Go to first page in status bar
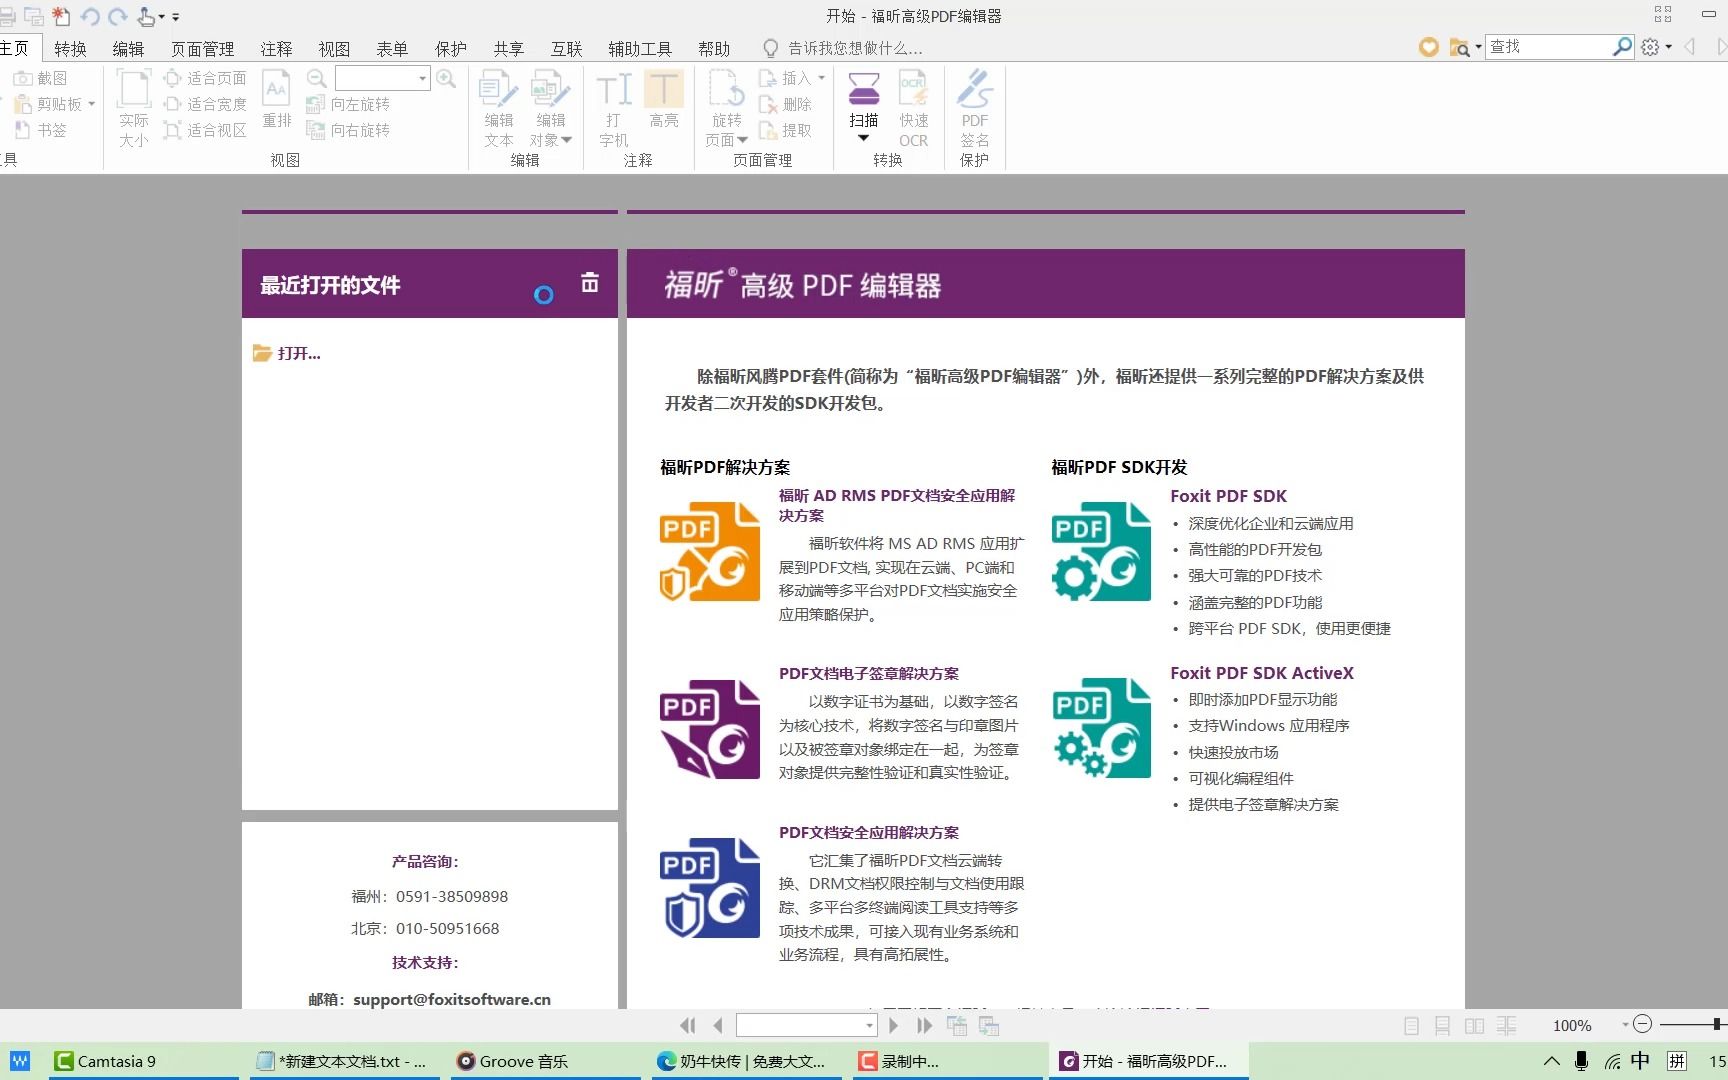The image size is (1728, 1080). point(688,1025)
